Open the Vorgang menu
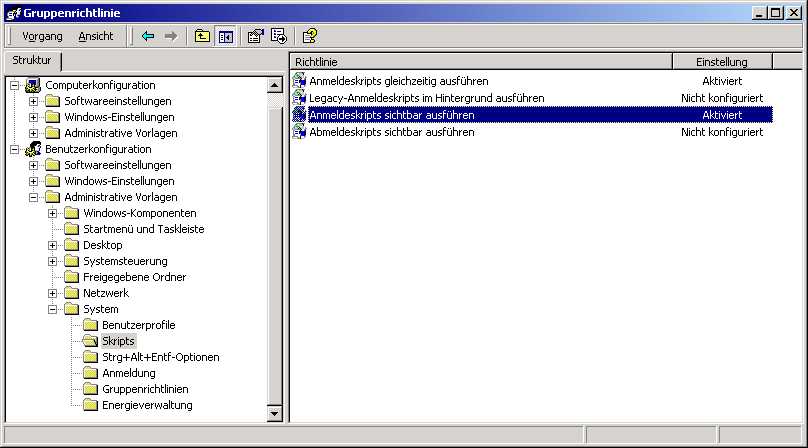808x448 pixels. [42, 36]
